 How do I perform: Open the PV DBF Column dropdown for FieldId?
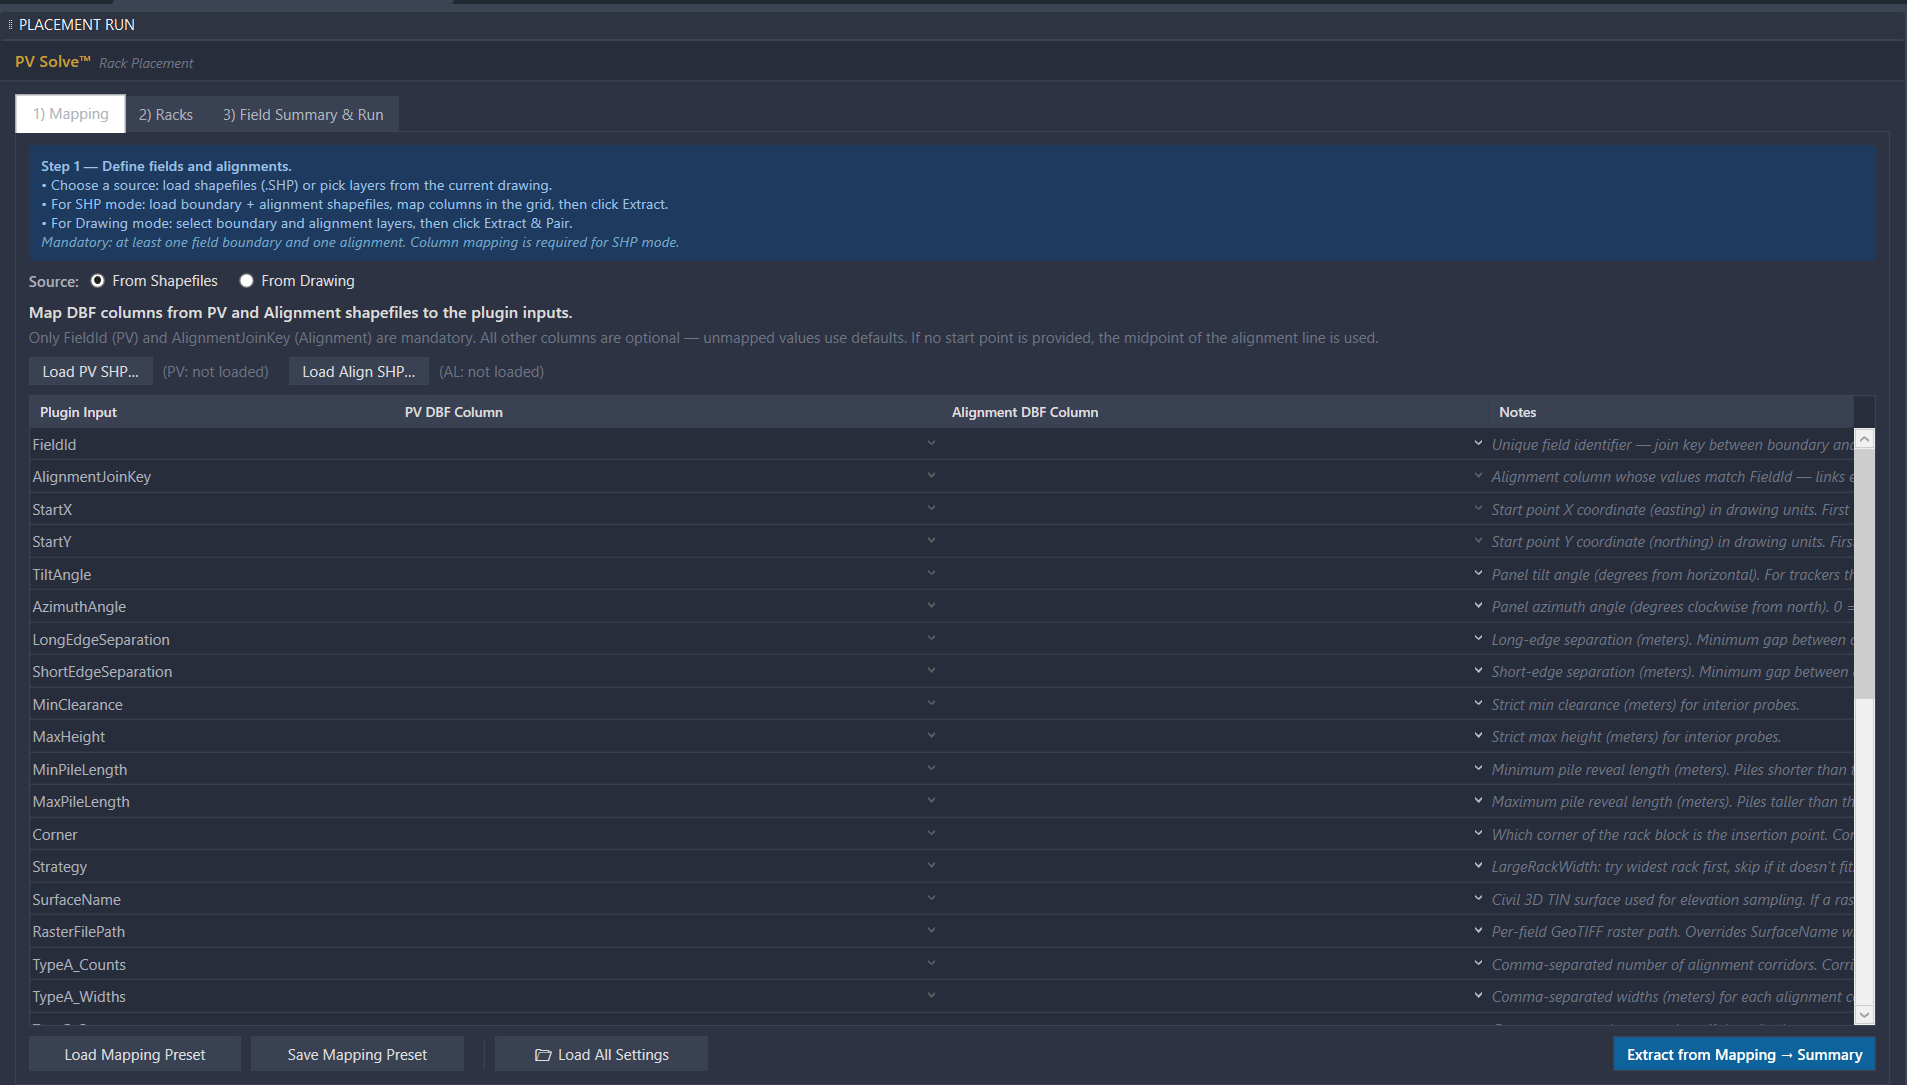click(931, 444)
